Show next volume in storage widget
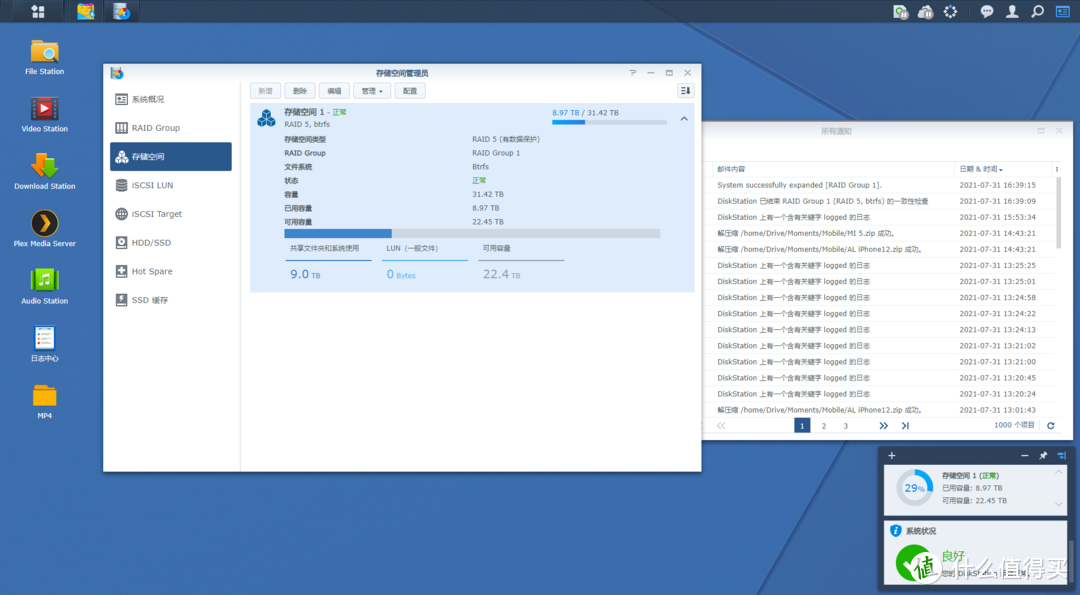1080x595 pixels. tap(1059, 504)
